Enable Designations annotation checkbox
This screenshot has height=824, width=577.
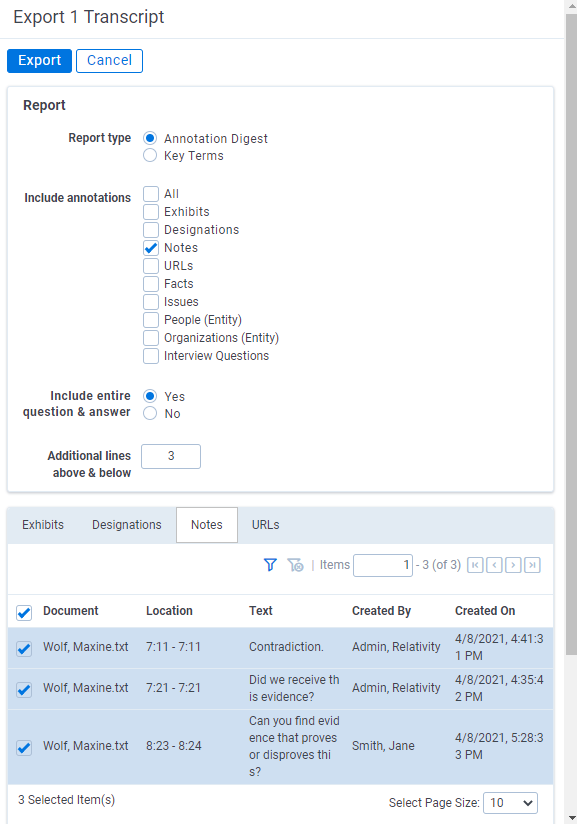(x=151, y=230)
